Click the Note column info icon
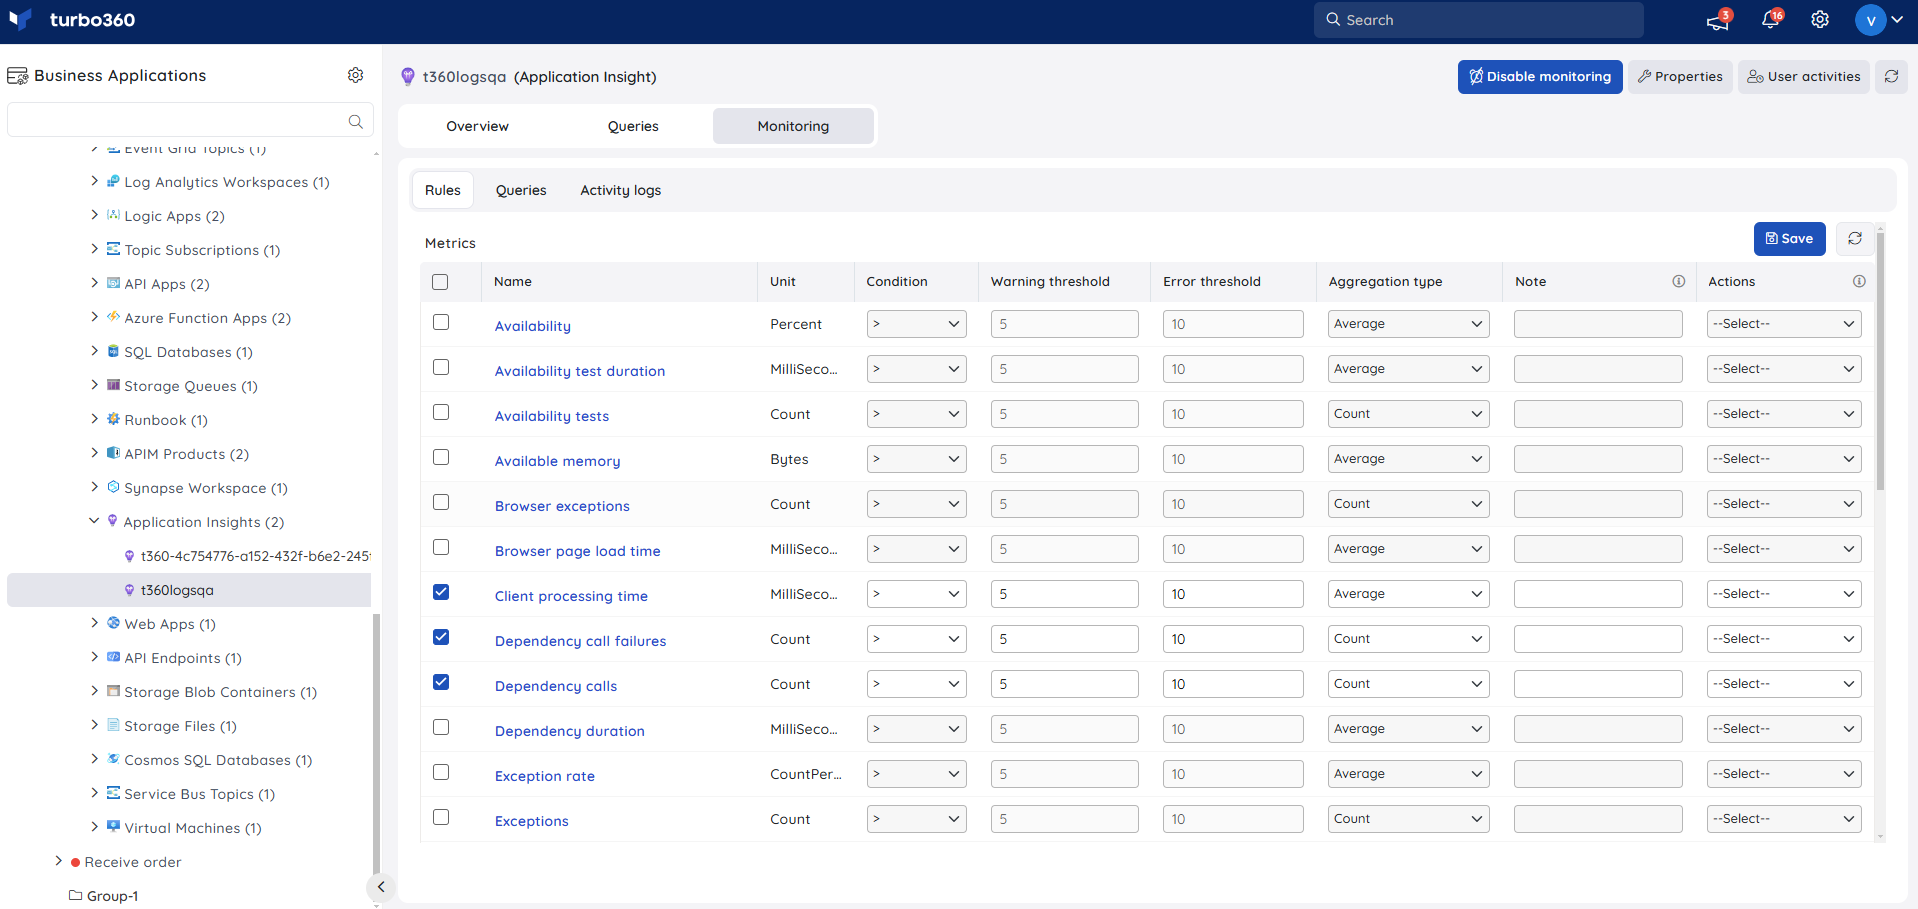This screenshot has height=909, width=1918. pyautogui.click(x=1679, y=281)
